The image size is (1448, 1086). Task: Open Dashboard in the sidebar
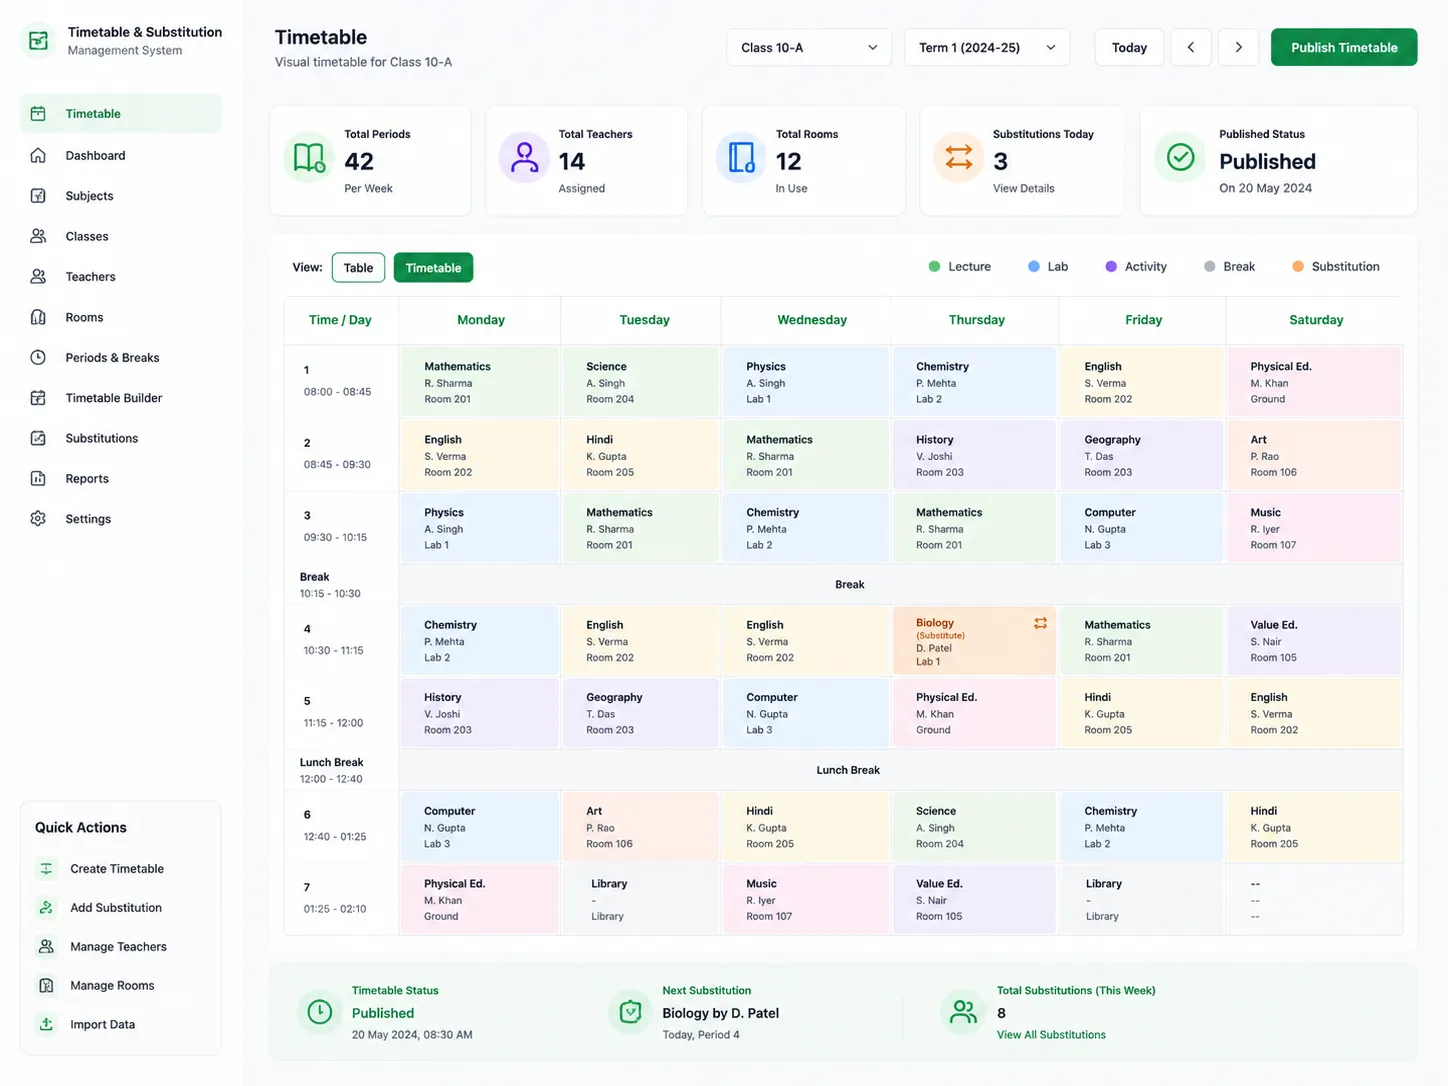120,155
